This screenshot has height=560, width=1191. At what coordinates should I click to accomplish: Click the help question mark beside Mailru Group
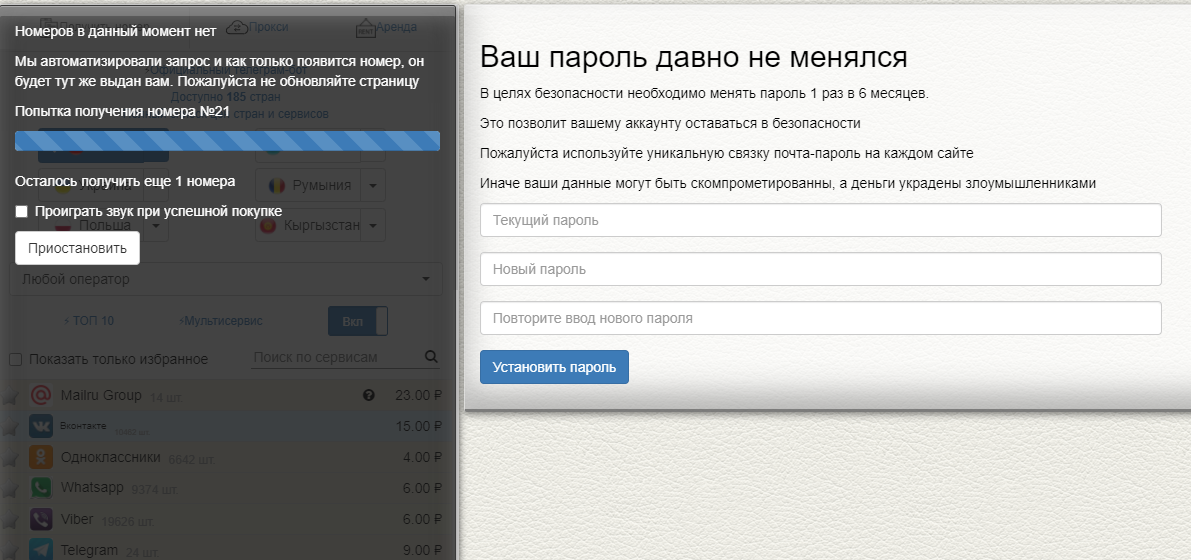click(368, 396)
